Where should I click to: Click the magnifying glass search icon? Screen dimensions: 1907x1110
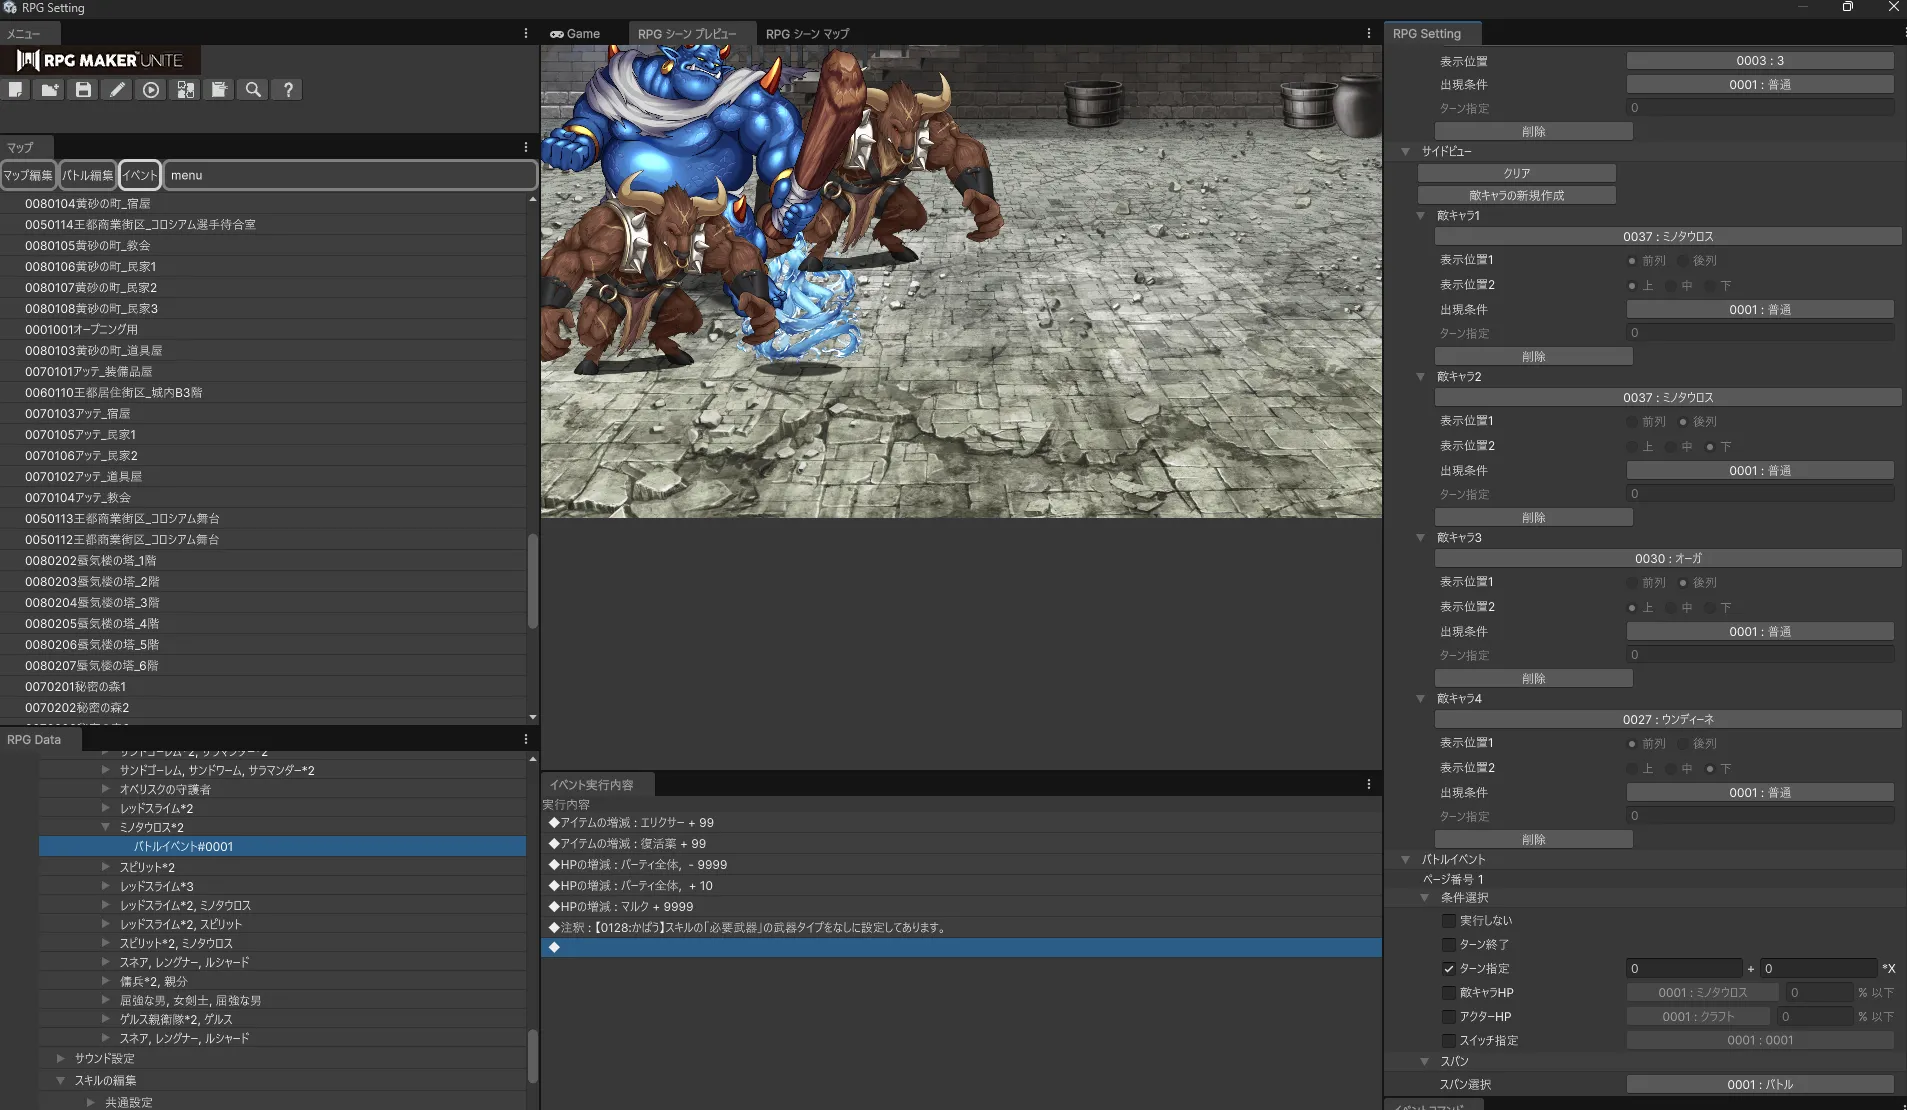click(253, 90)
